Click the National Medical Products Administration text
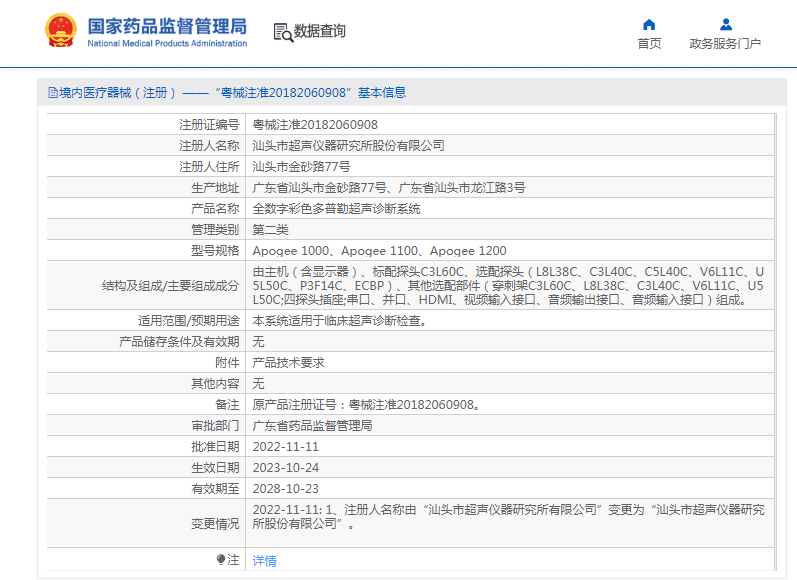Viewport: 797px width, 580px height. click(x=167, y=44)
